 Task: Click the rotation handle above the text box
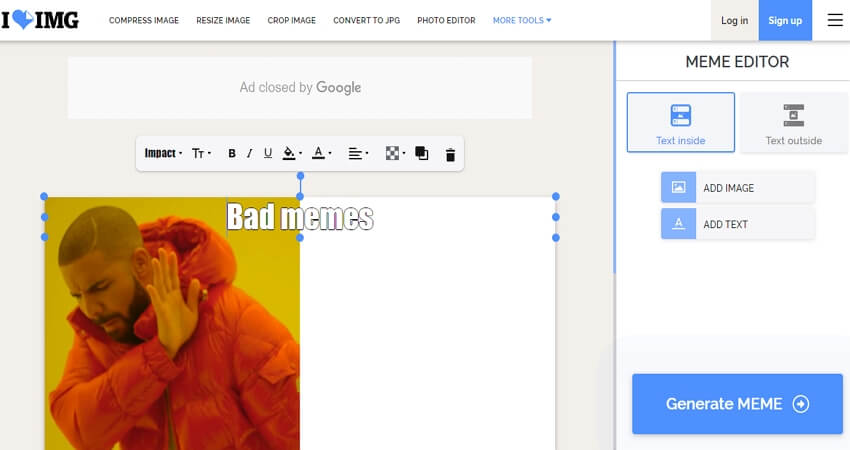click(300, 176)
